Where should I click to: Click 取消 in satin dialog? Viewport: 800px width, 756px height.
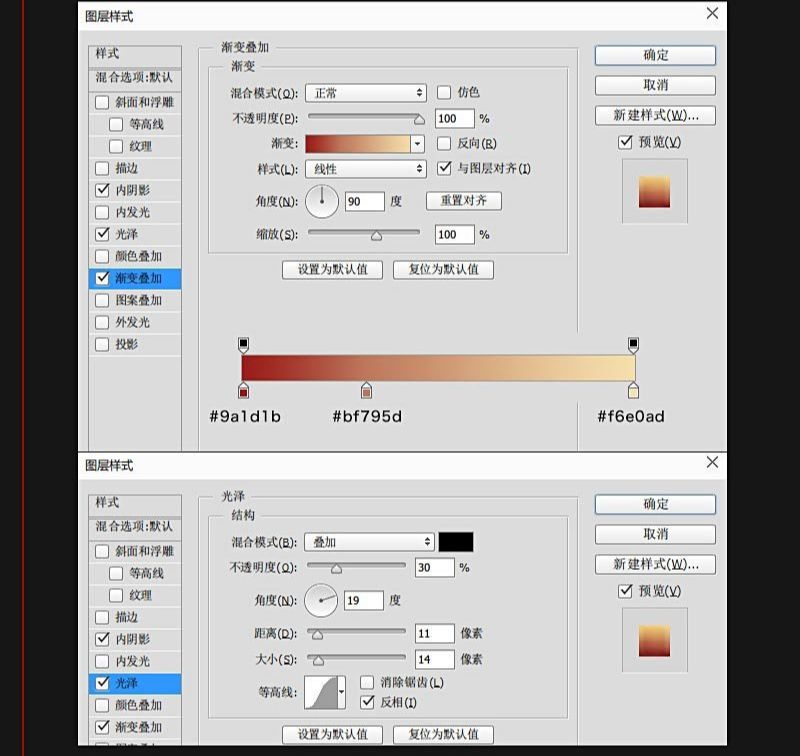pos(655,535)
